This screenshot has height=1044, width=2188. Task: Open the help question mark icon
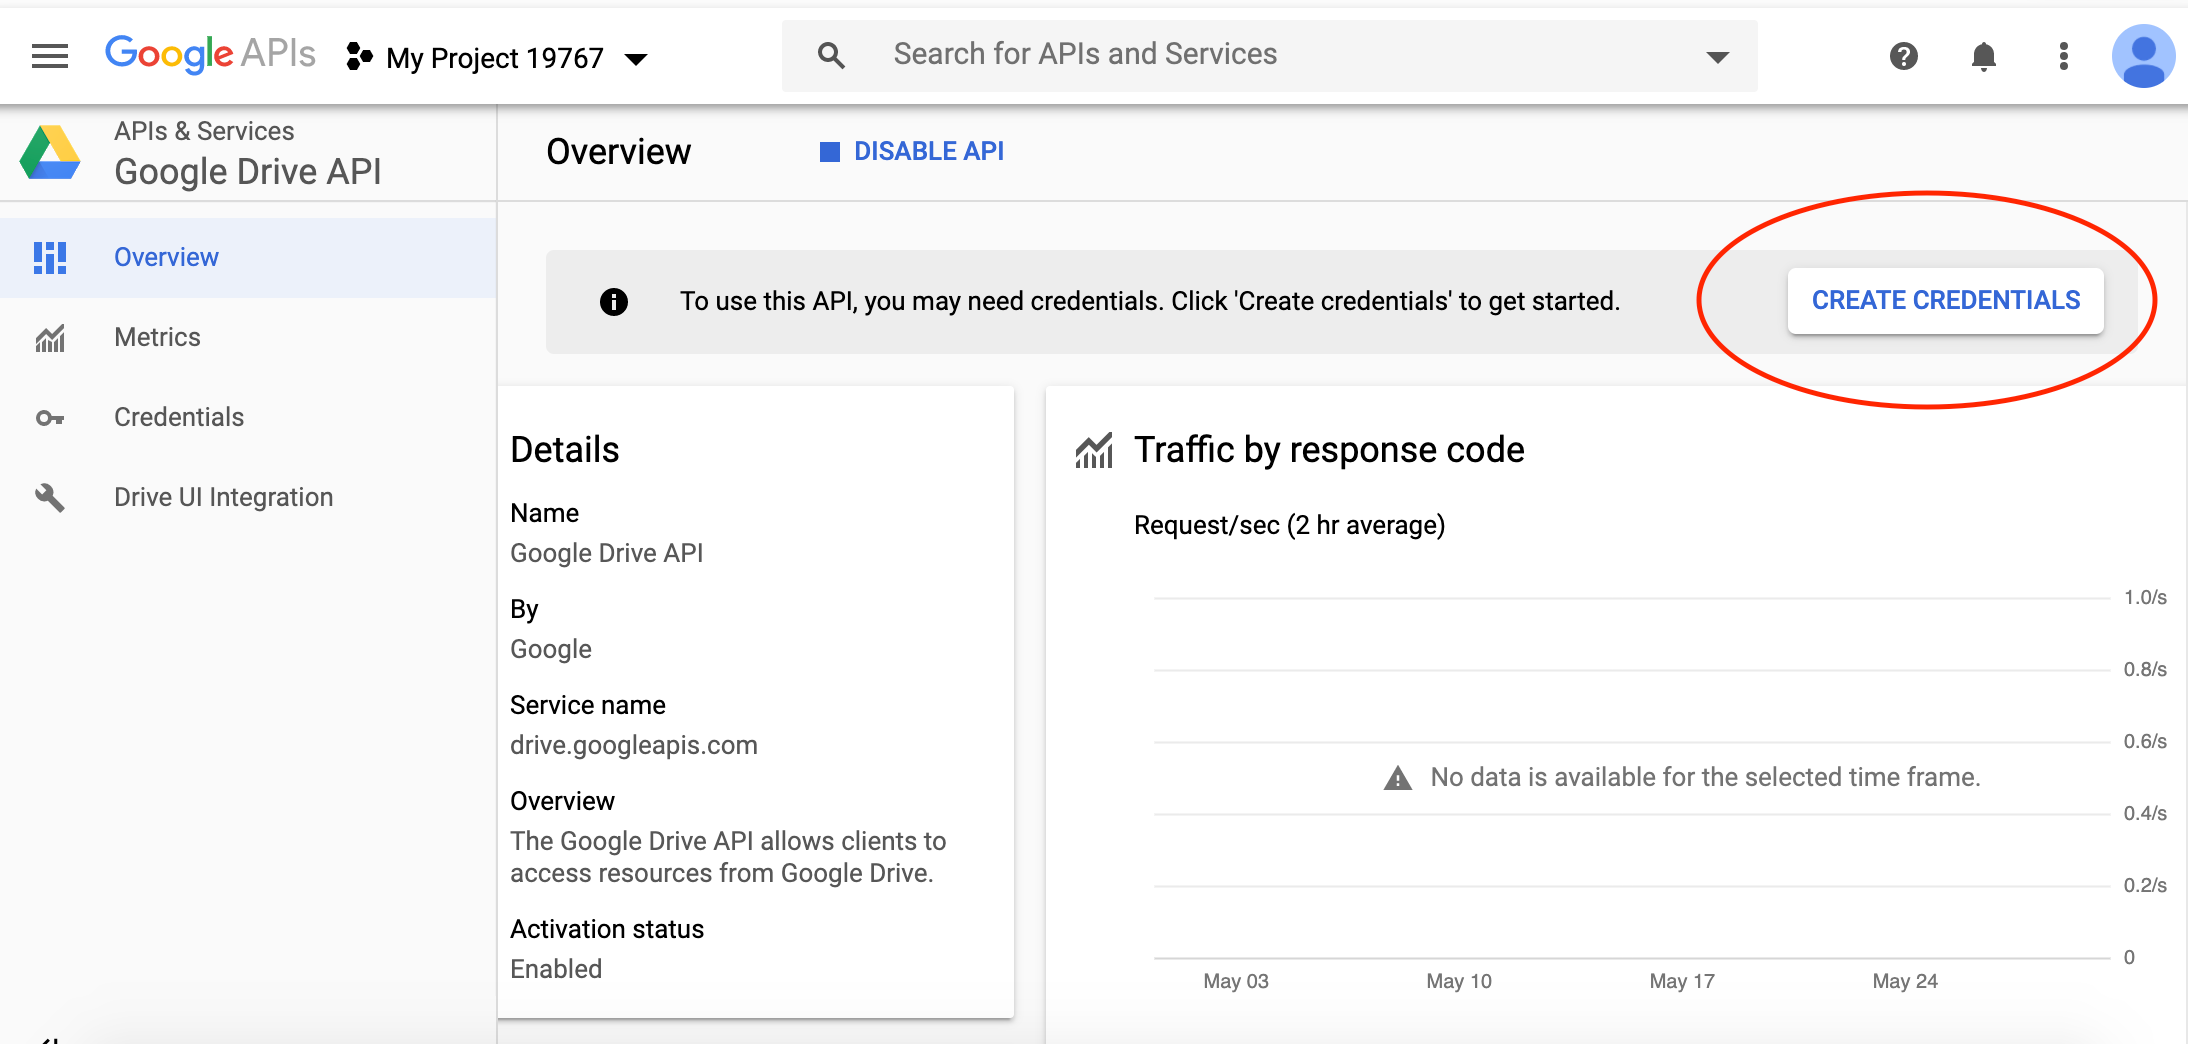[1903, 56]
